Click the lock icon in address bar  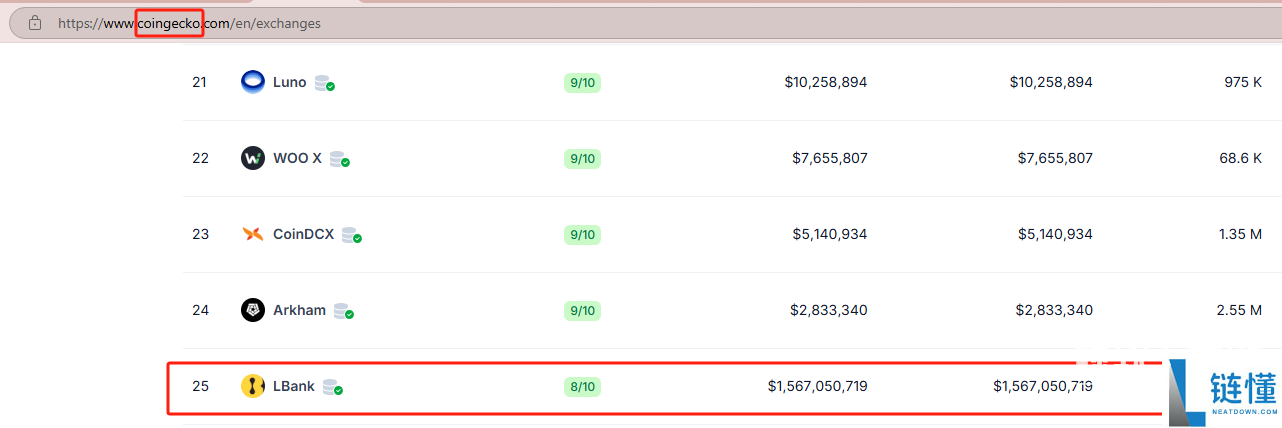click(x=35, y=23)
